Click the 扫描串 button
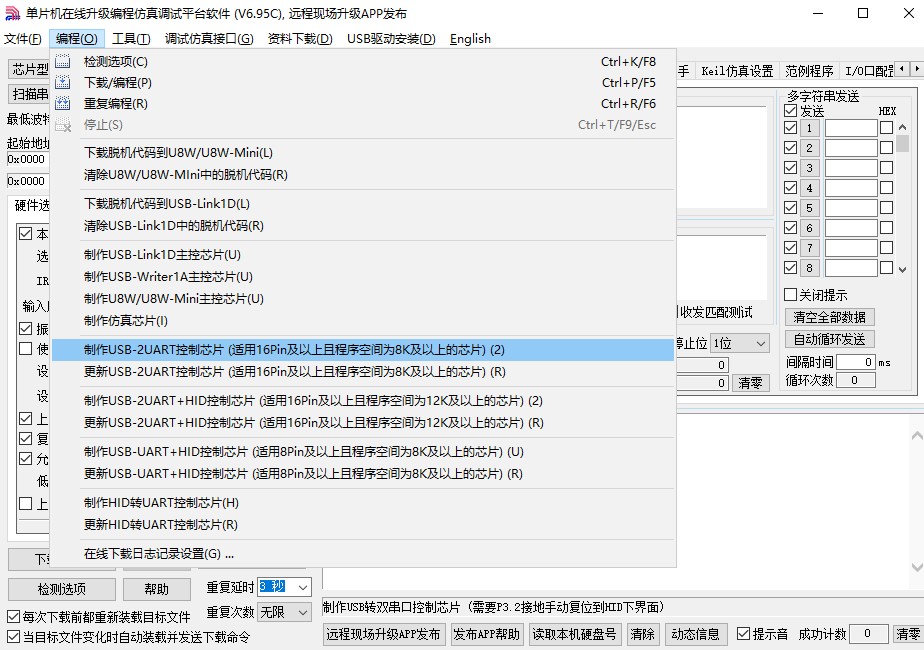 [x=29, y=94]
